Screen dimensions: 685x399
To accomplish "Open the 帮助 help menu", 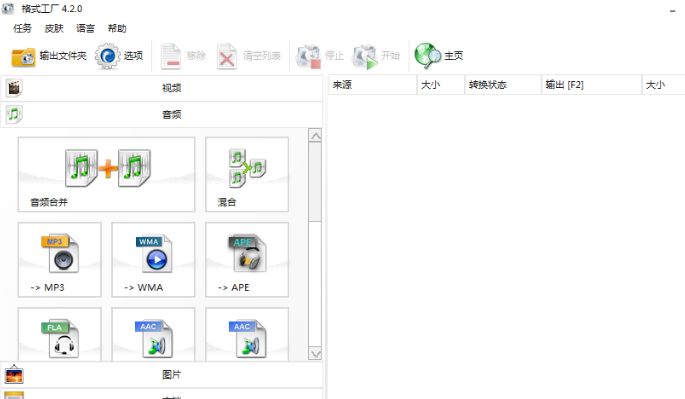I will coord(117,28).
